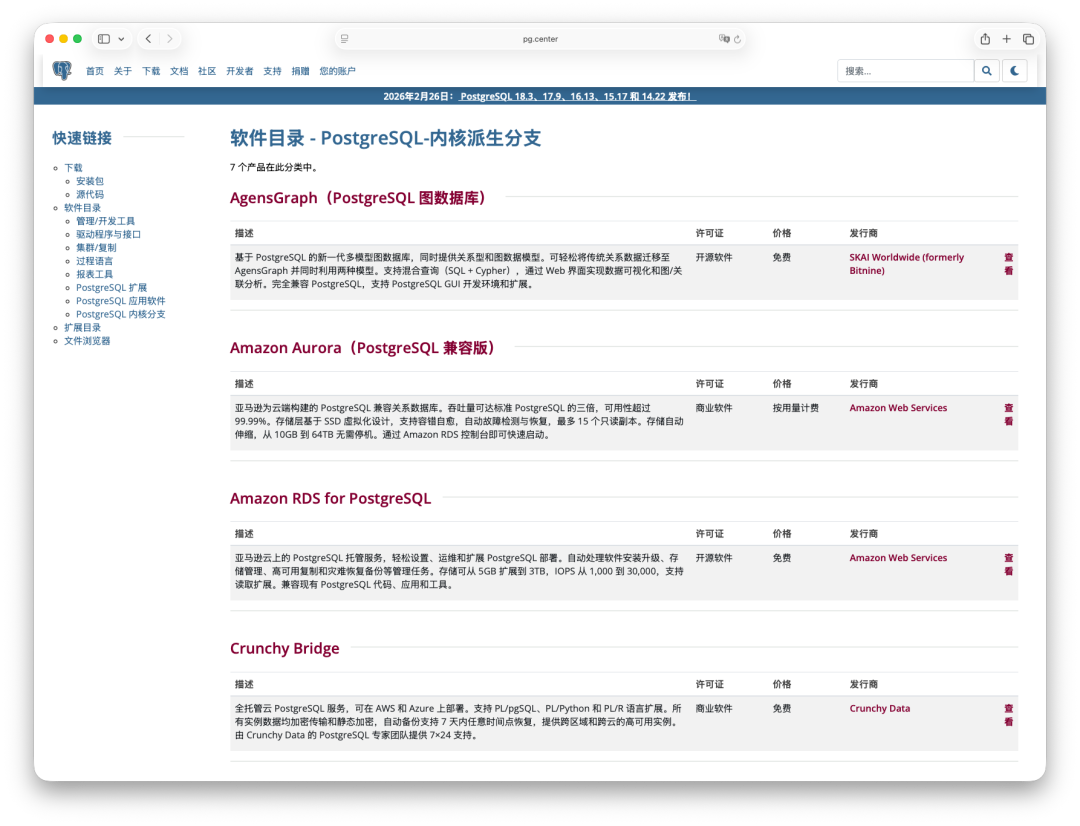Open a new tab with plus icon
The image size is (1080, 826).
pos(1006,39)
